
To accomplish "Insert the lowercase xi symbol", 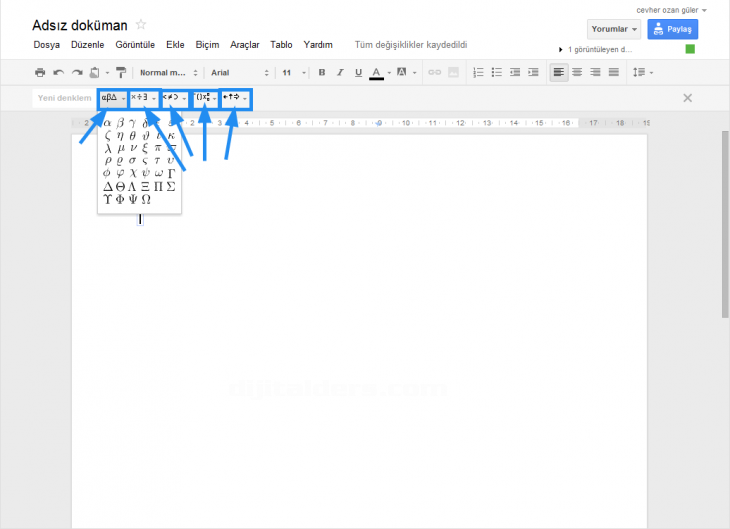I will coord(145,148).
